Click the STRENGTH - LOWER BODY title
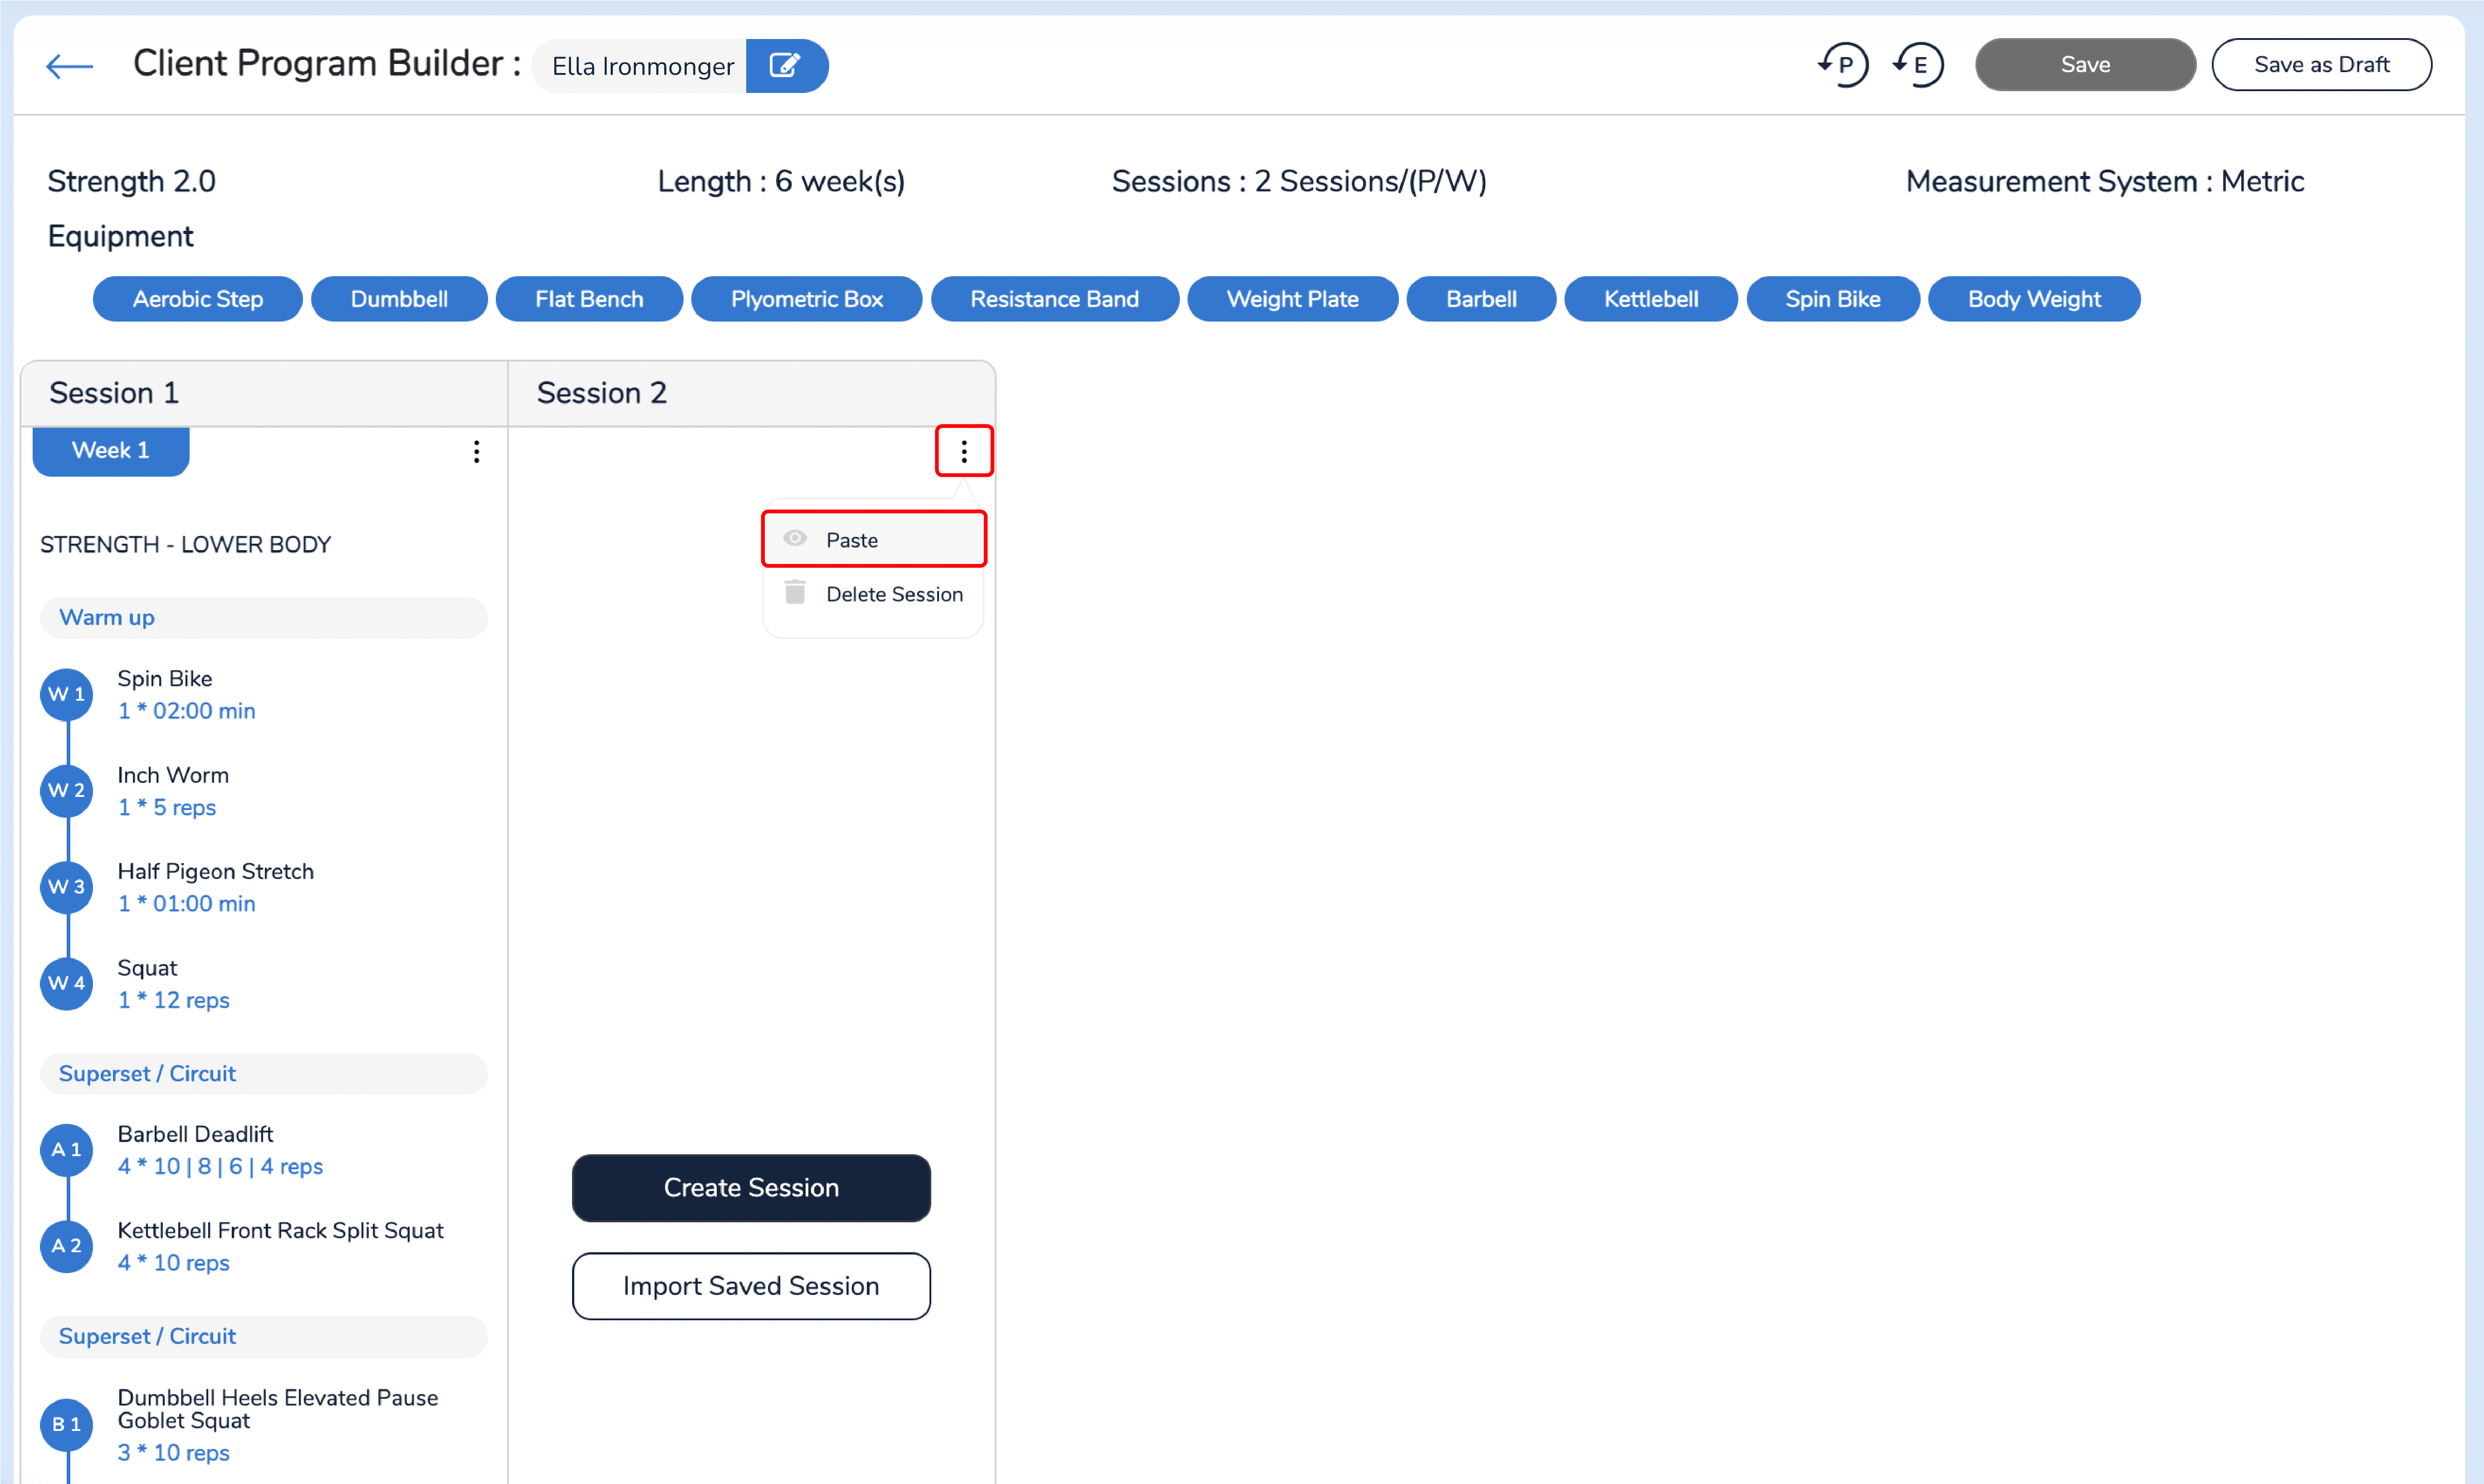 tap(185, 545)
